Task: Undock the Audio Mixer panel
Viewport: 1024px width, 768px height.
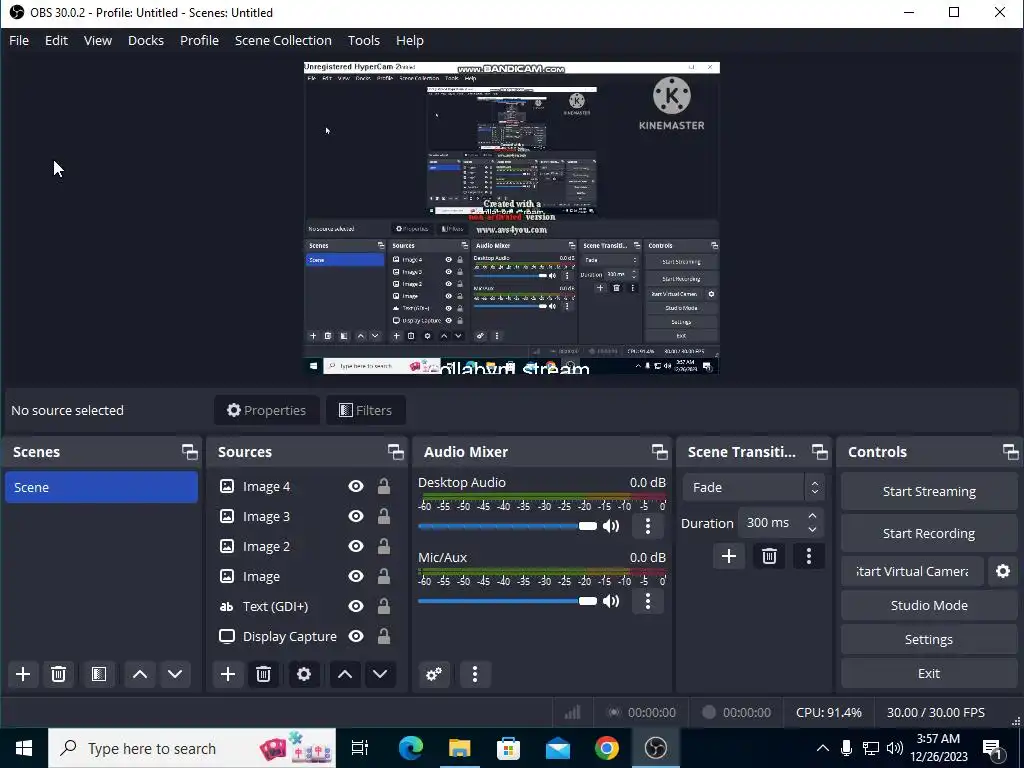Action: click(660, 452)
